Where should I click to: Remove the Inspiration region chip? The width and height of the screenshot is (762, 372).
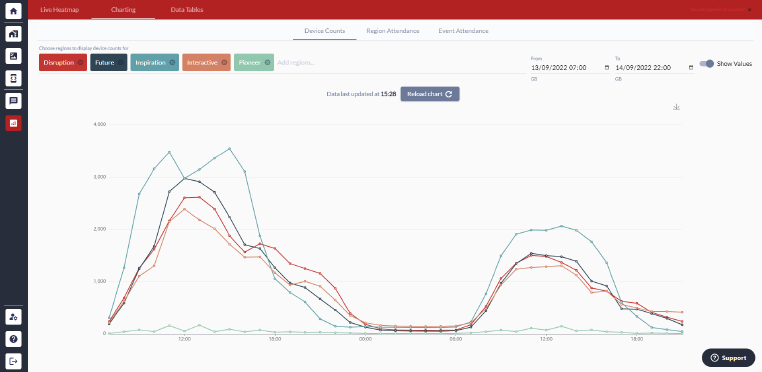tap(173, 62)
